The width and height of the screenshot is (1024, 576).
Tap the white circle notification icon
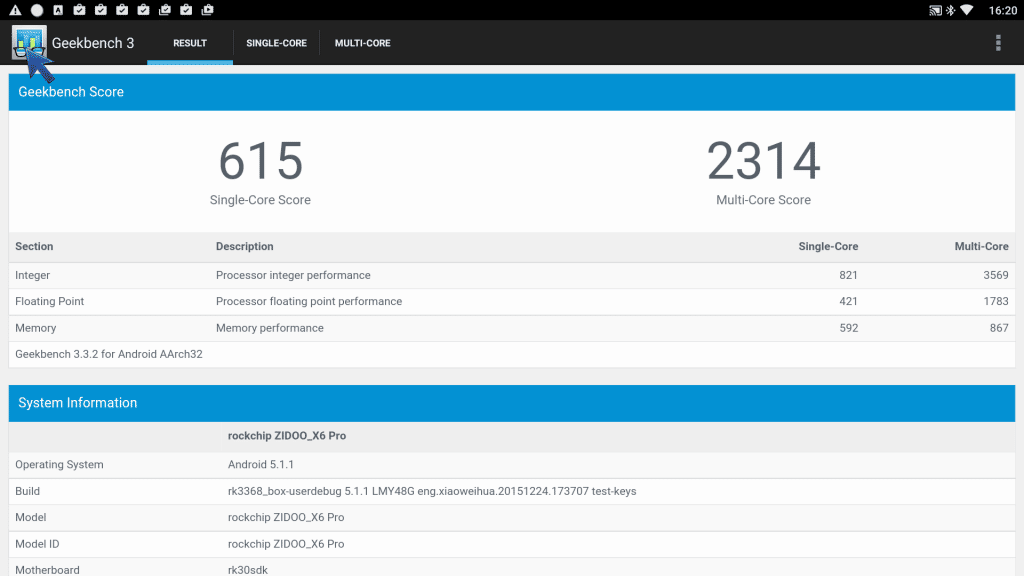click(x=37, y=10)
